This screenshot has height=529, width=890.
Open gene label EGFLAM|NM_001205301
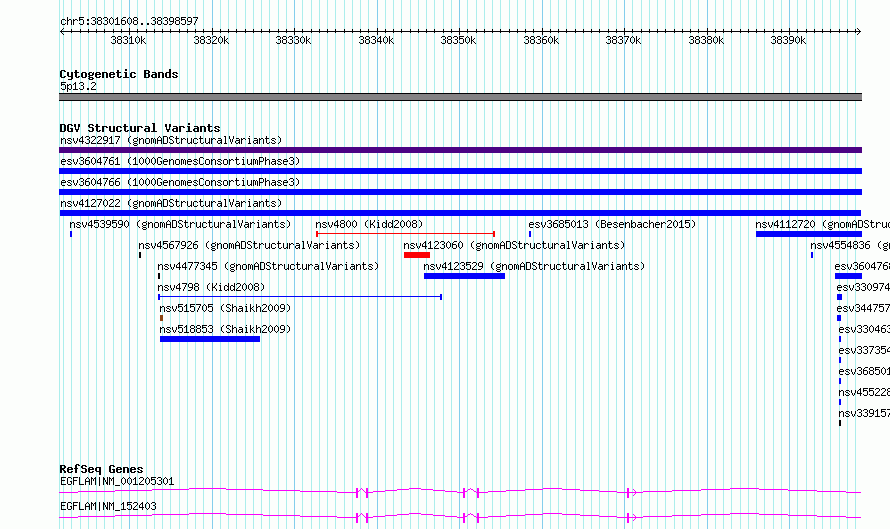(x=117, y=481)
